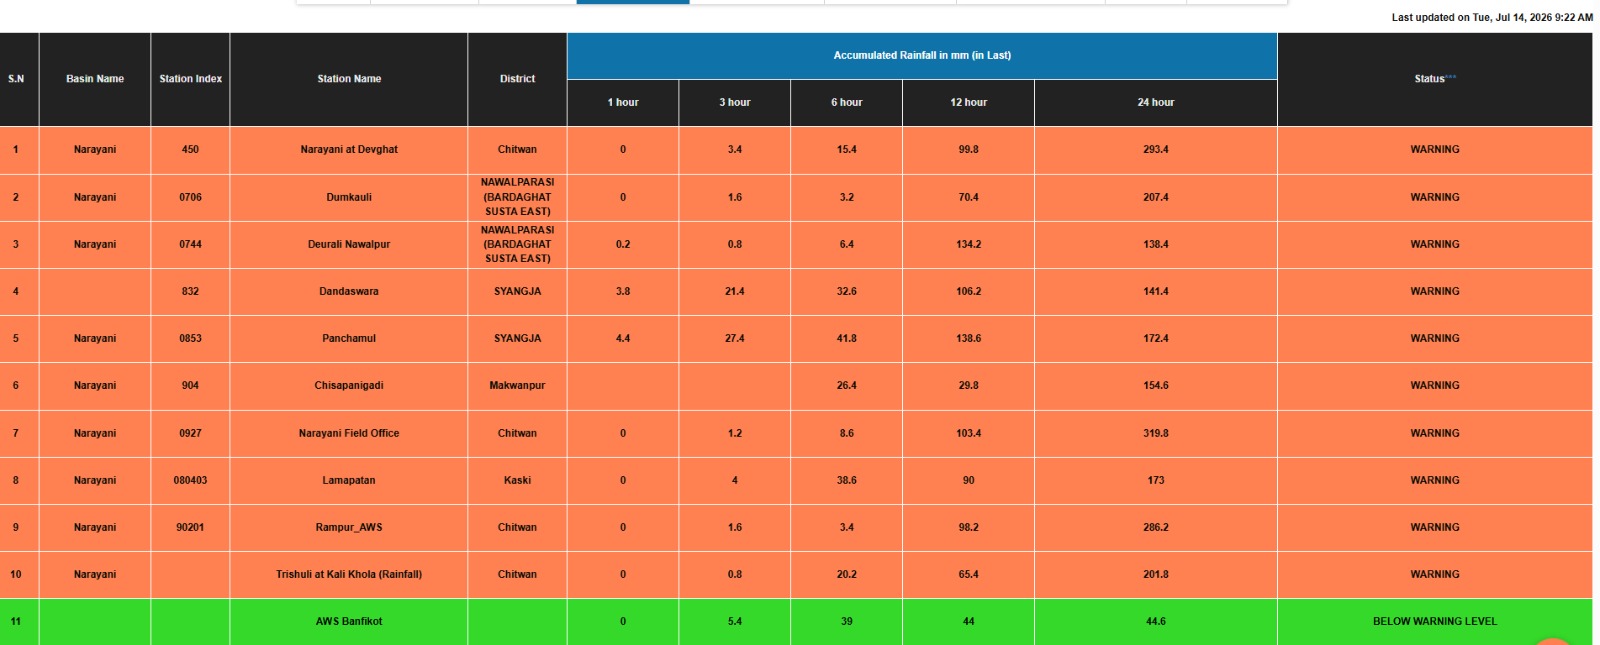Click the 207.4 rainfall value
Screen dimensions: 1600x645
click(1156, 198)
